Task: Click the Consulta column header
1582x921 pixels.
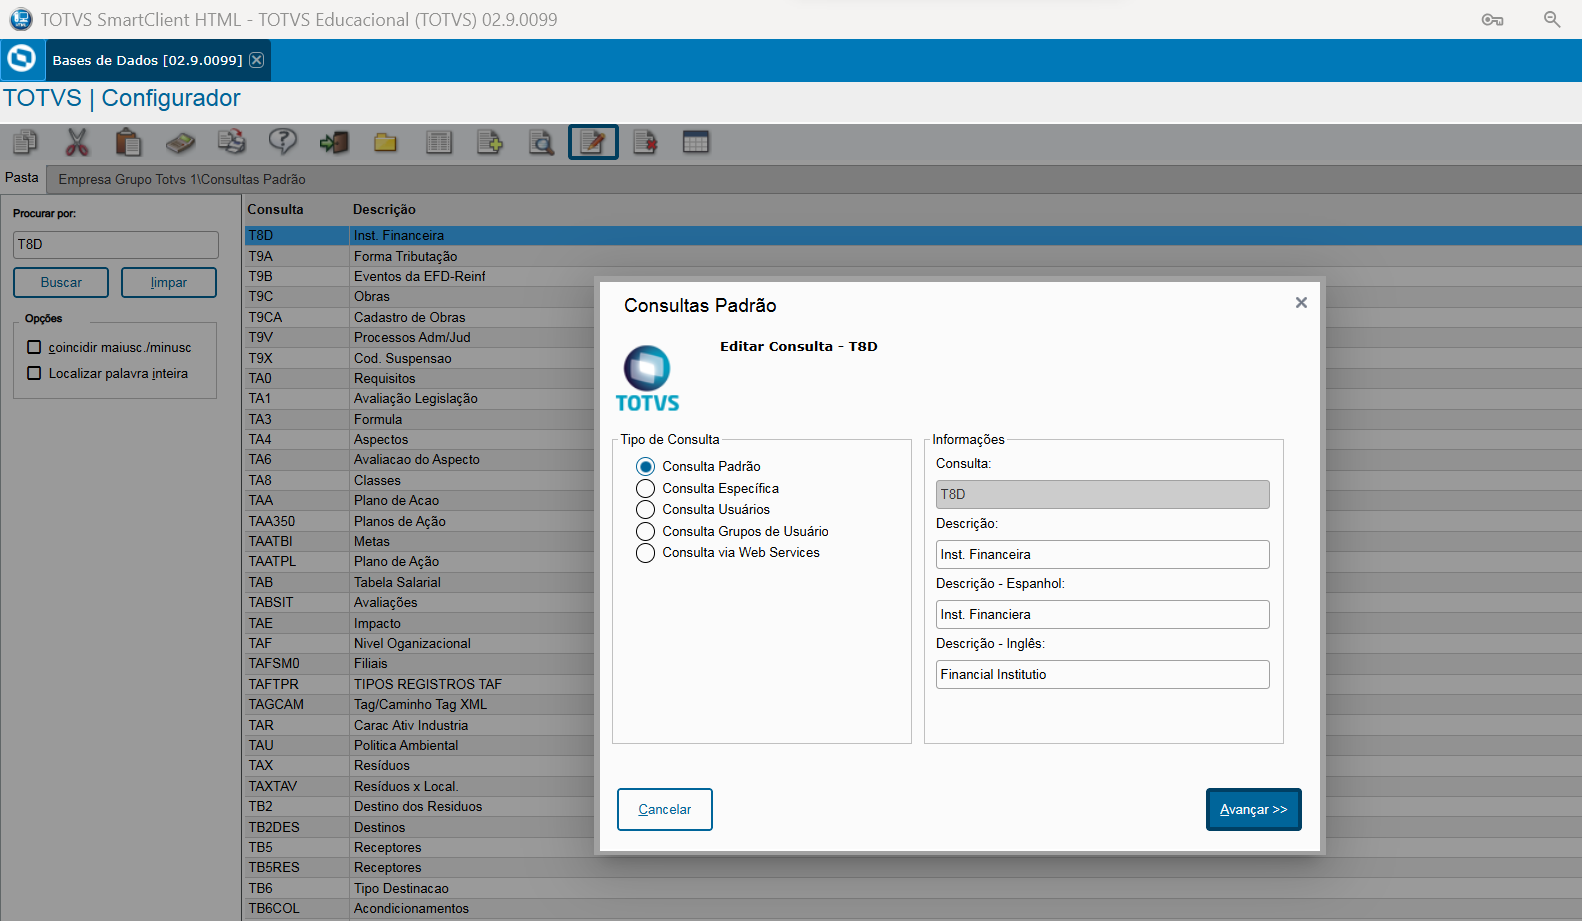Action: coord(275,210)
